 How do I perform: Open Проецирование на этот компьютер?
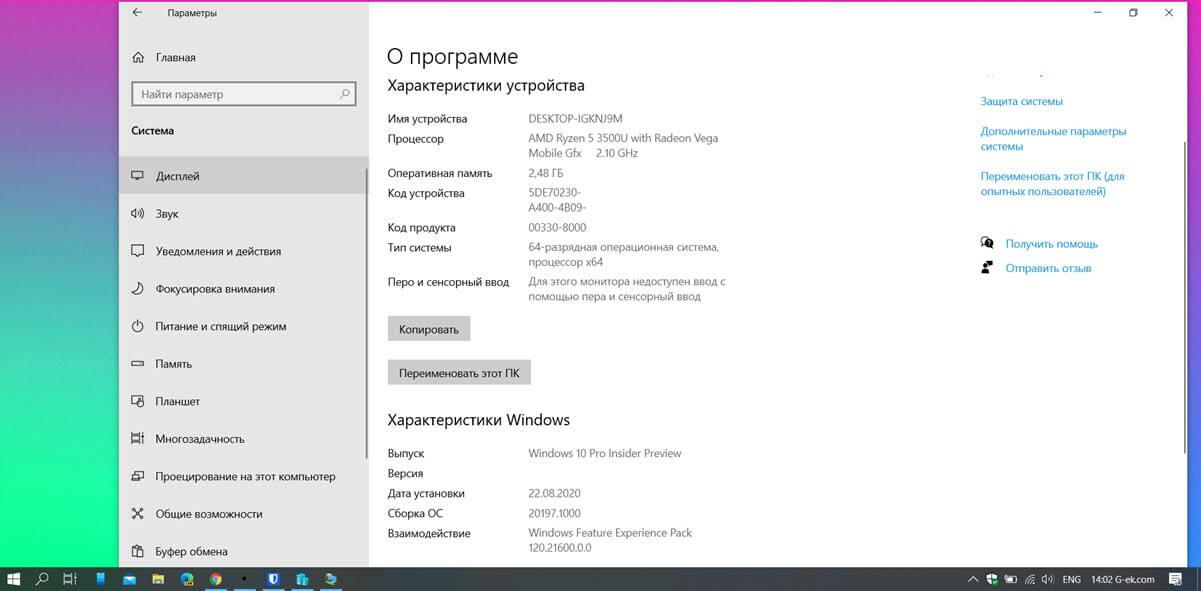pyautogui.click(x=243, y=476)
